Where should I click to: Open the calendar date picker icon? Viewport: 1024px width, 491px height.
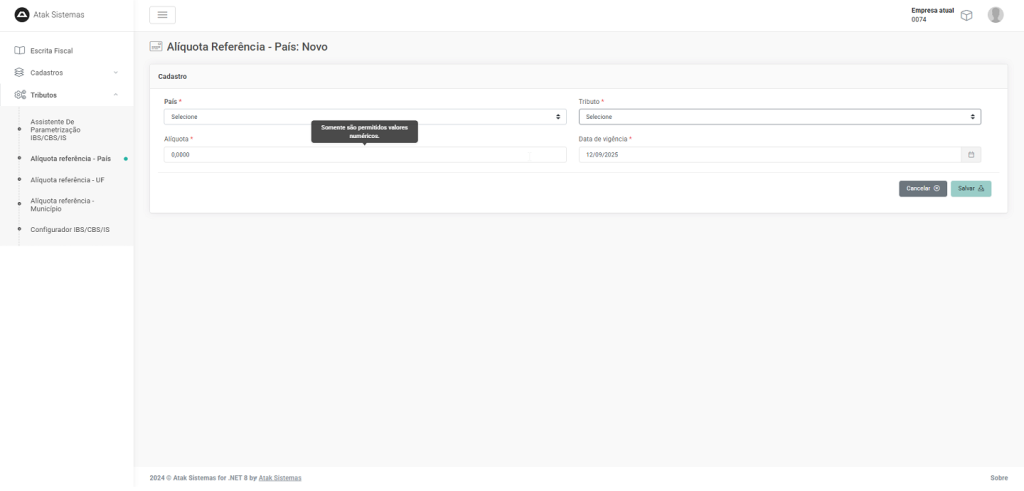pyautogui.click(x=970, y=155)
